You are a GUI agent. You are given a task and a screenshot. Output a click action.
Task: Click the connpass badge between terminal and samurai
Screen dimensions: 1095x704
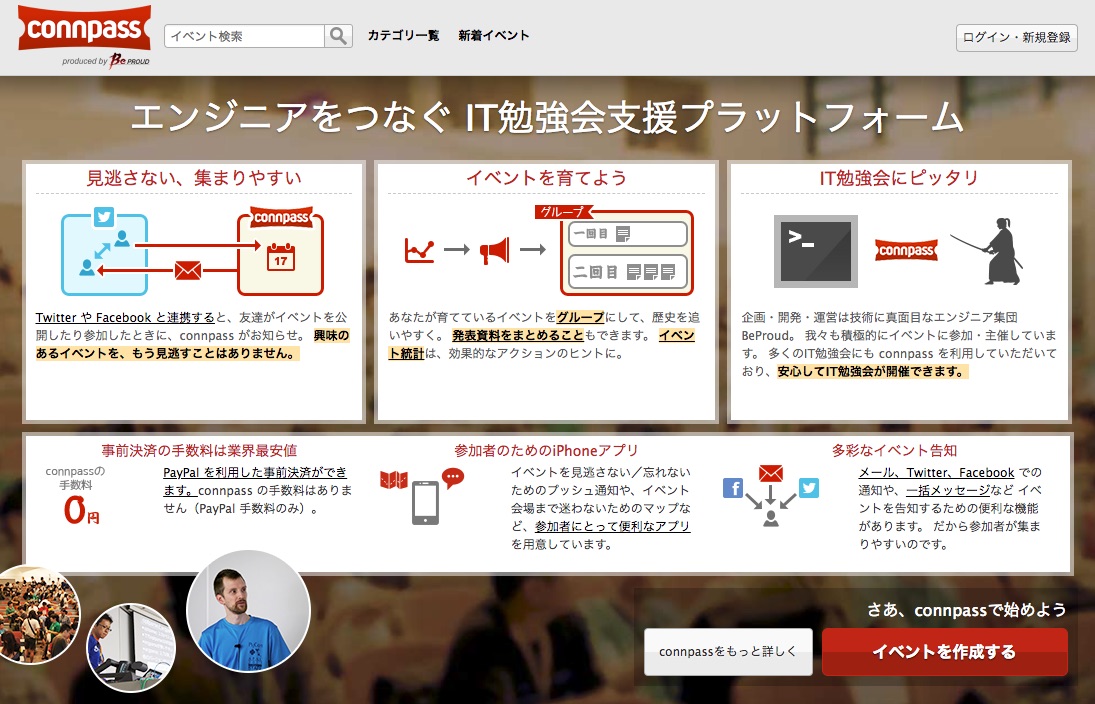(x=906, y=250)
